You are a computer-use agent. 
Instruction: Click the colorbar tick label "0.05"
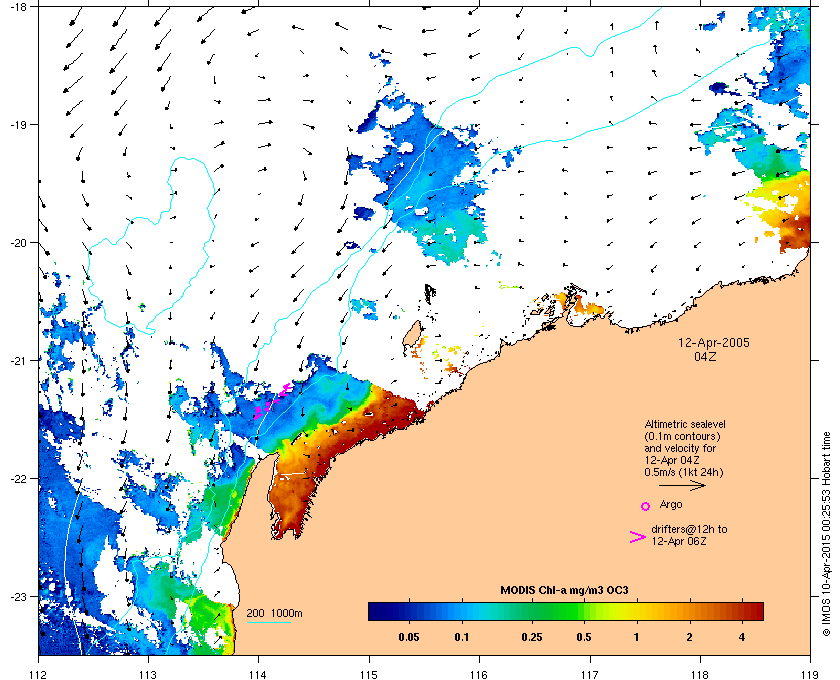409,638
